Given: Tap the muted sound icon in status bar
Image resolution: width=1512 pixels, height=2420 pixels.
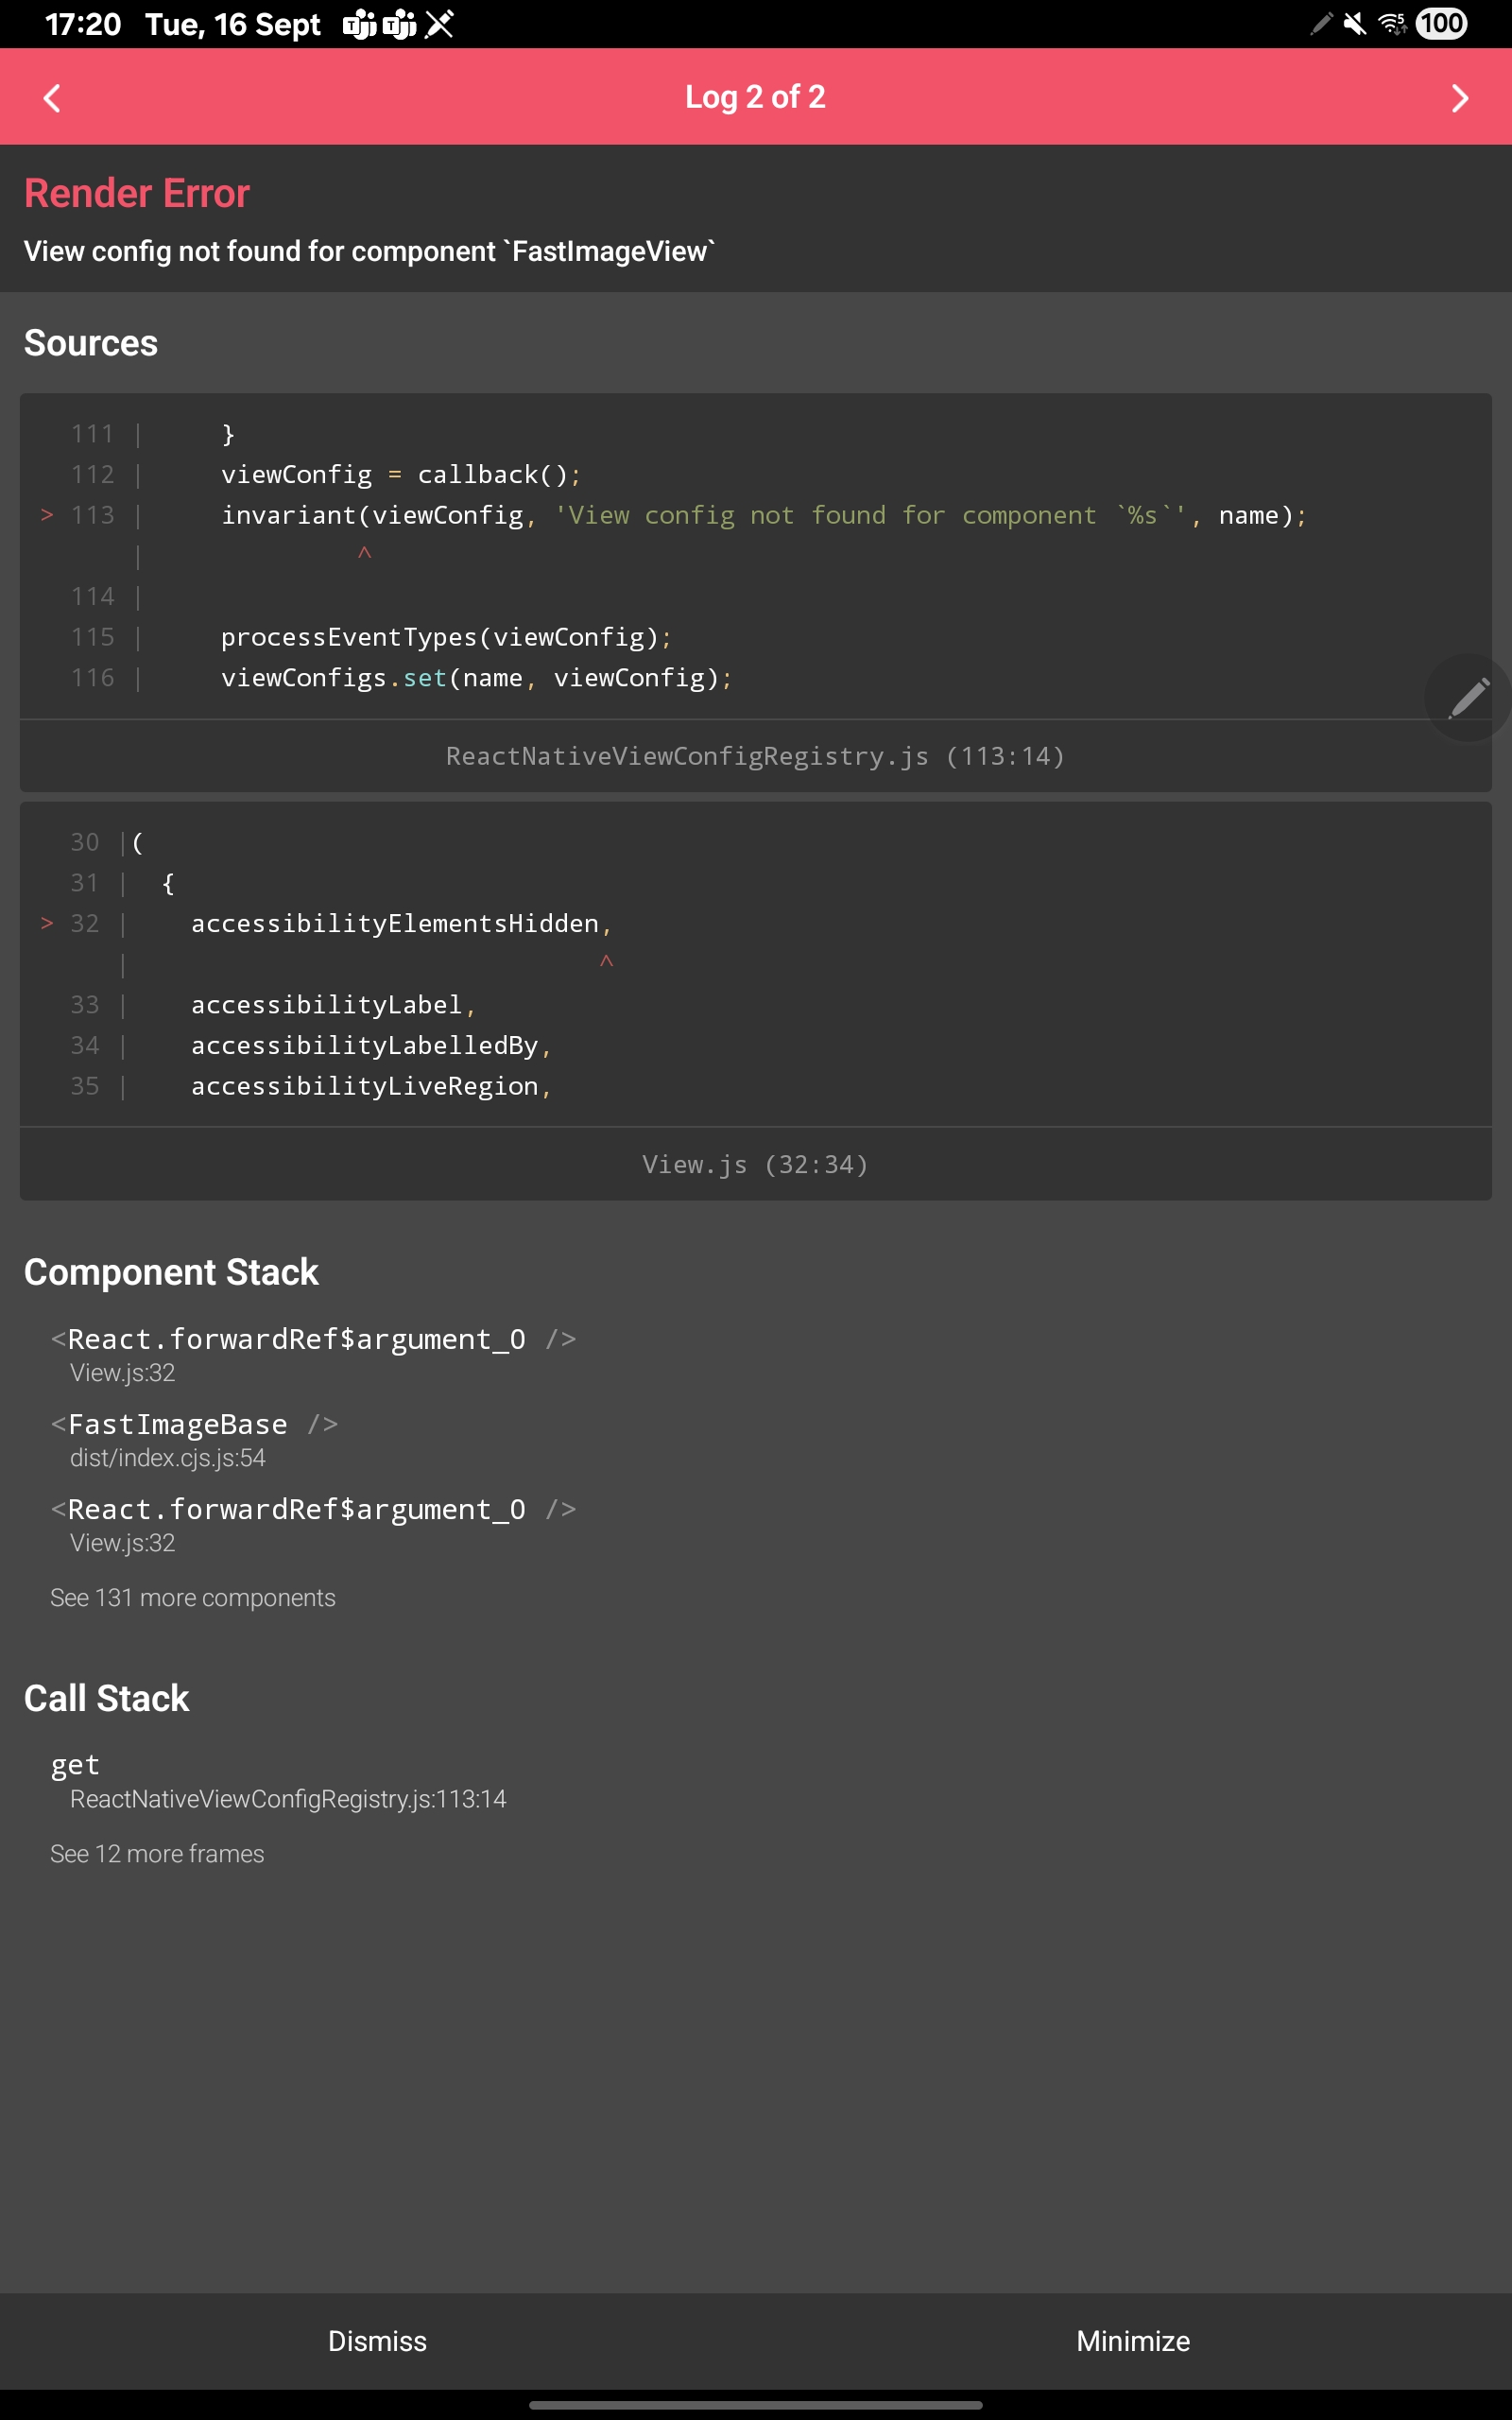Looking at the screenshot, I should (x=1354, y=24).
